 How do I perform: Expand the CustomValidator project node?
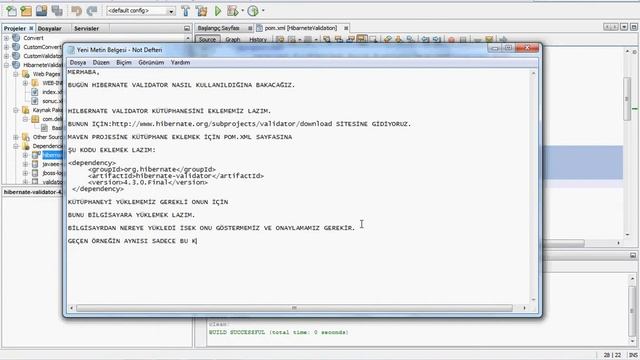coord(6,56)
